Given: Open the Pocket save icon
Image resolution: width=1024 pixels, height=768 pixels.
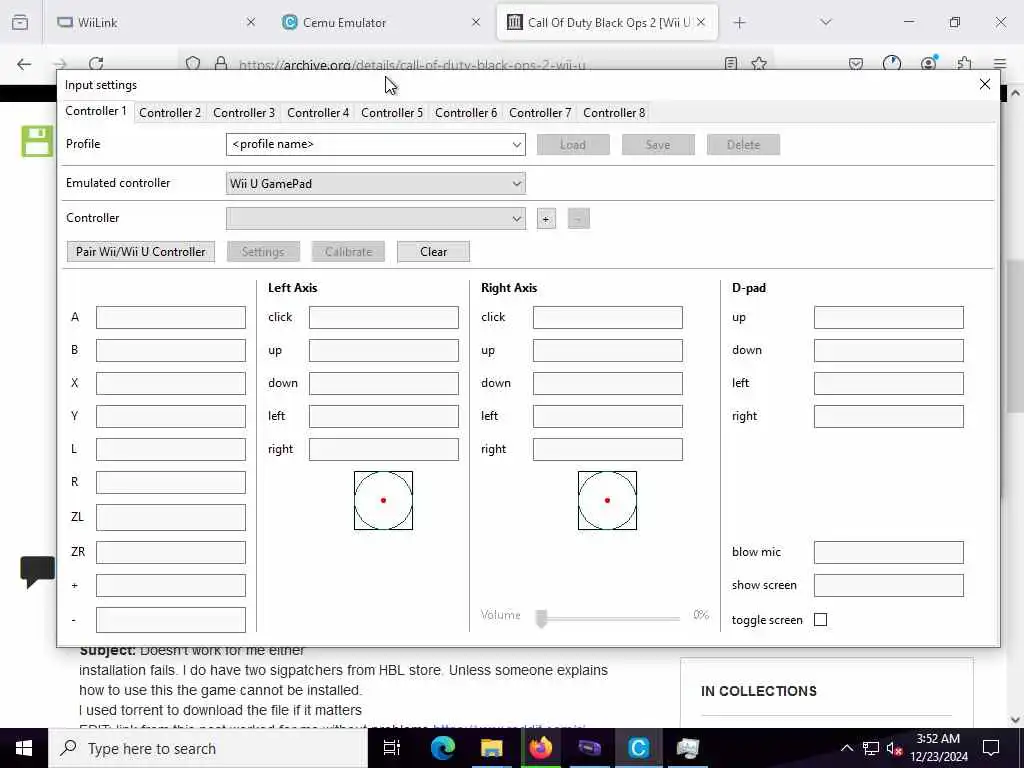Looking at the screenshot, I should pos(856,64).
